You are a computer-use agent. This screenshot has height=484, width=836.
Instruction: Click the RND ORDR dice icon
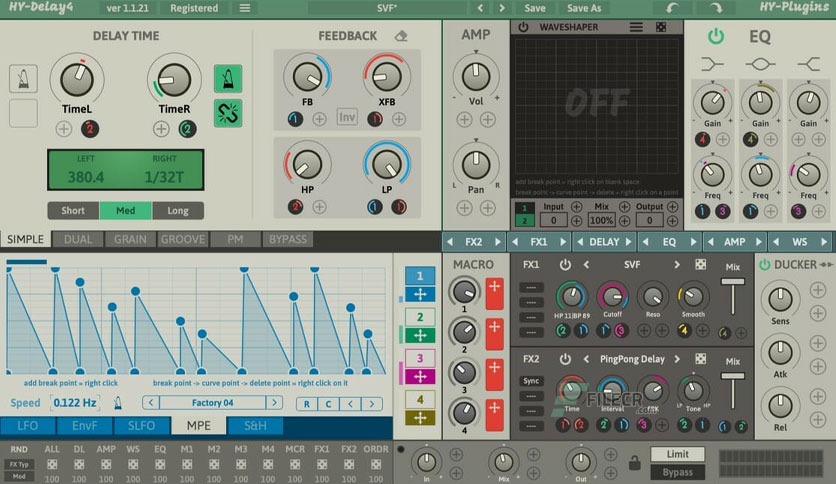pos(376,464)
